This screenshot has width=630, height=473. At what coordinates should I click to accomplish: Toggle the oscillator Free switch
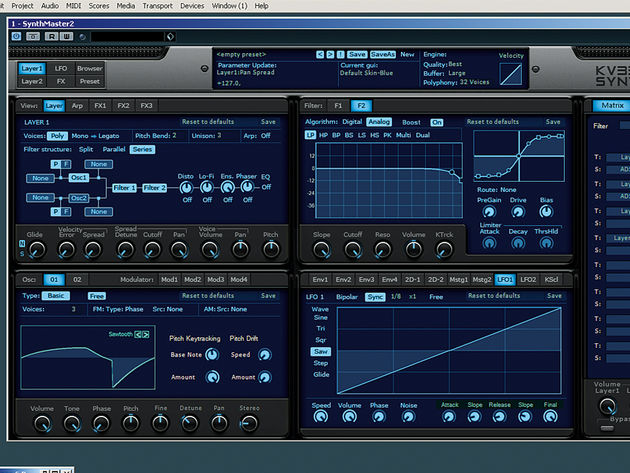[96, 296]
